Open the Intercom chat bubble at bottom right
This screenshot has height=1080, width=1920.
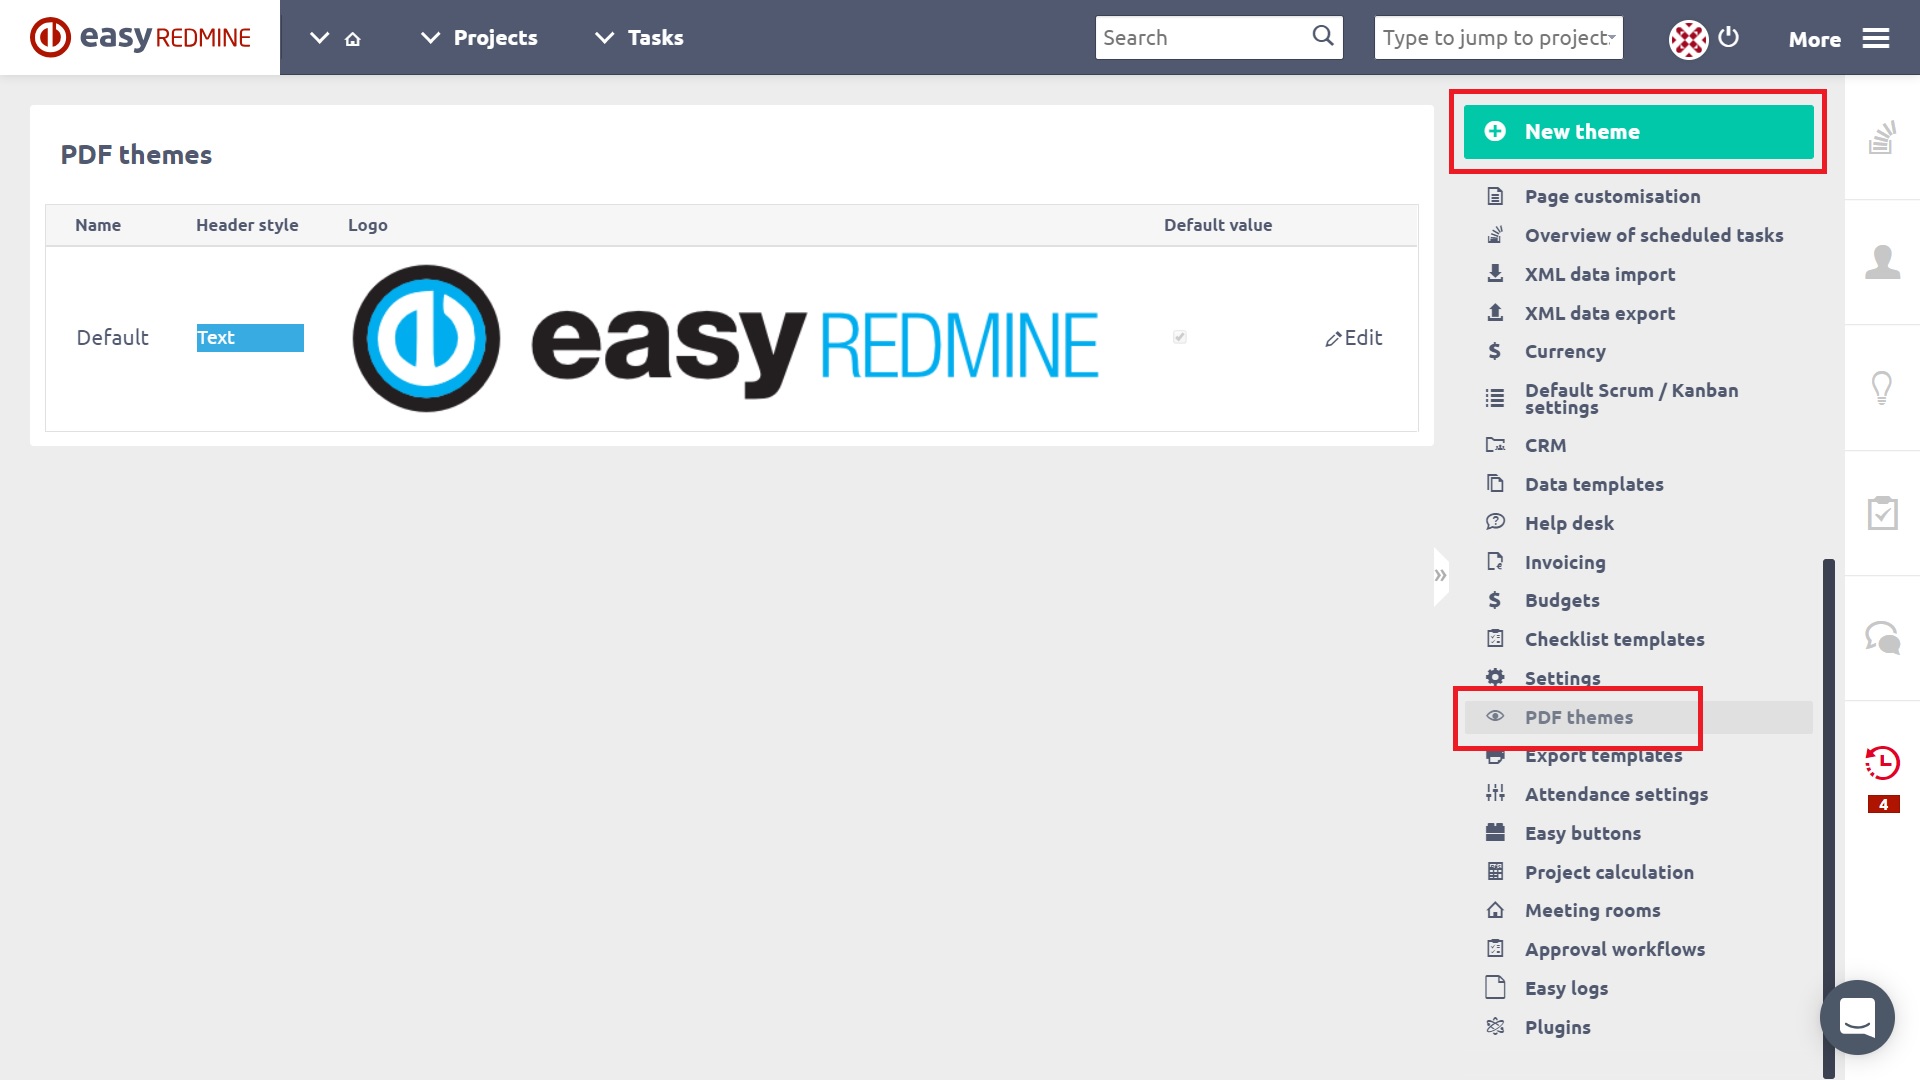point(1858,1017)
